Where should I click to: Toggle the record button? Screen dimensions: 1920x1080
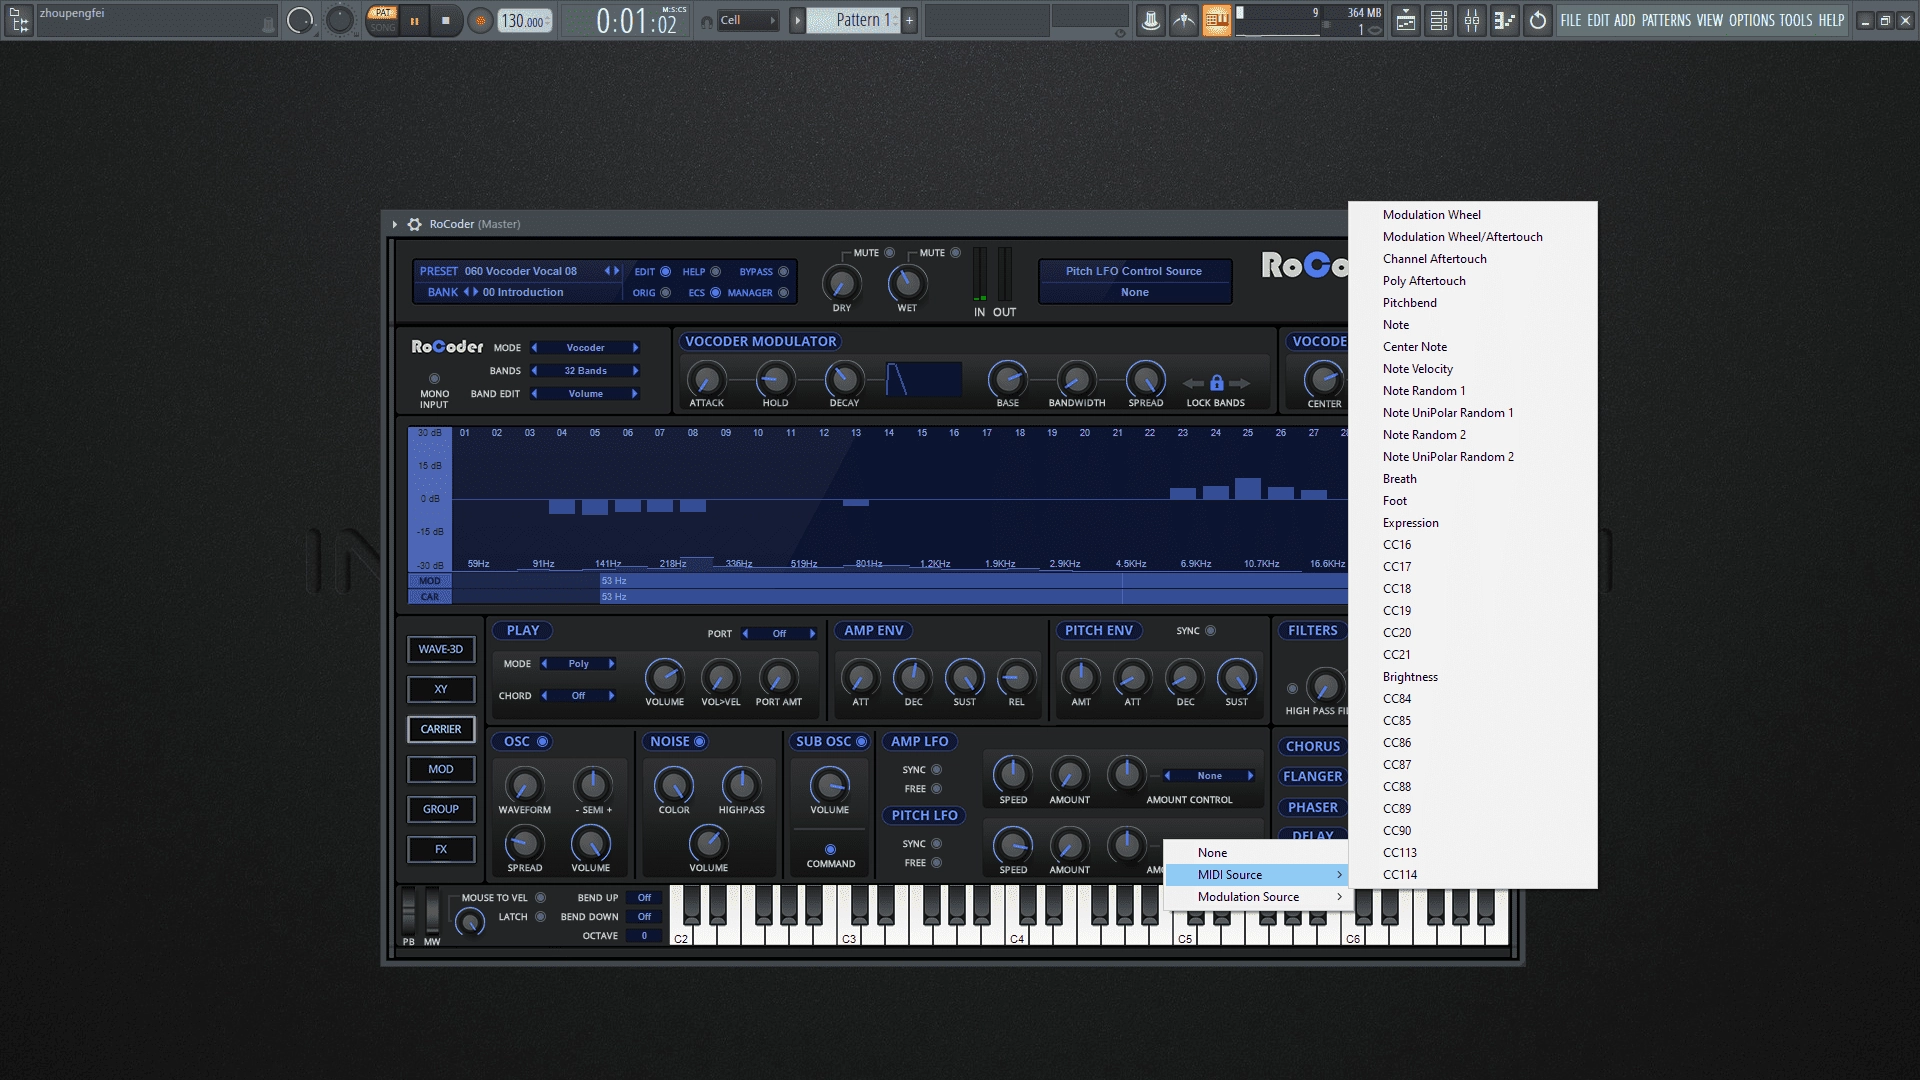pyautogui.click(x=480, y=20)
